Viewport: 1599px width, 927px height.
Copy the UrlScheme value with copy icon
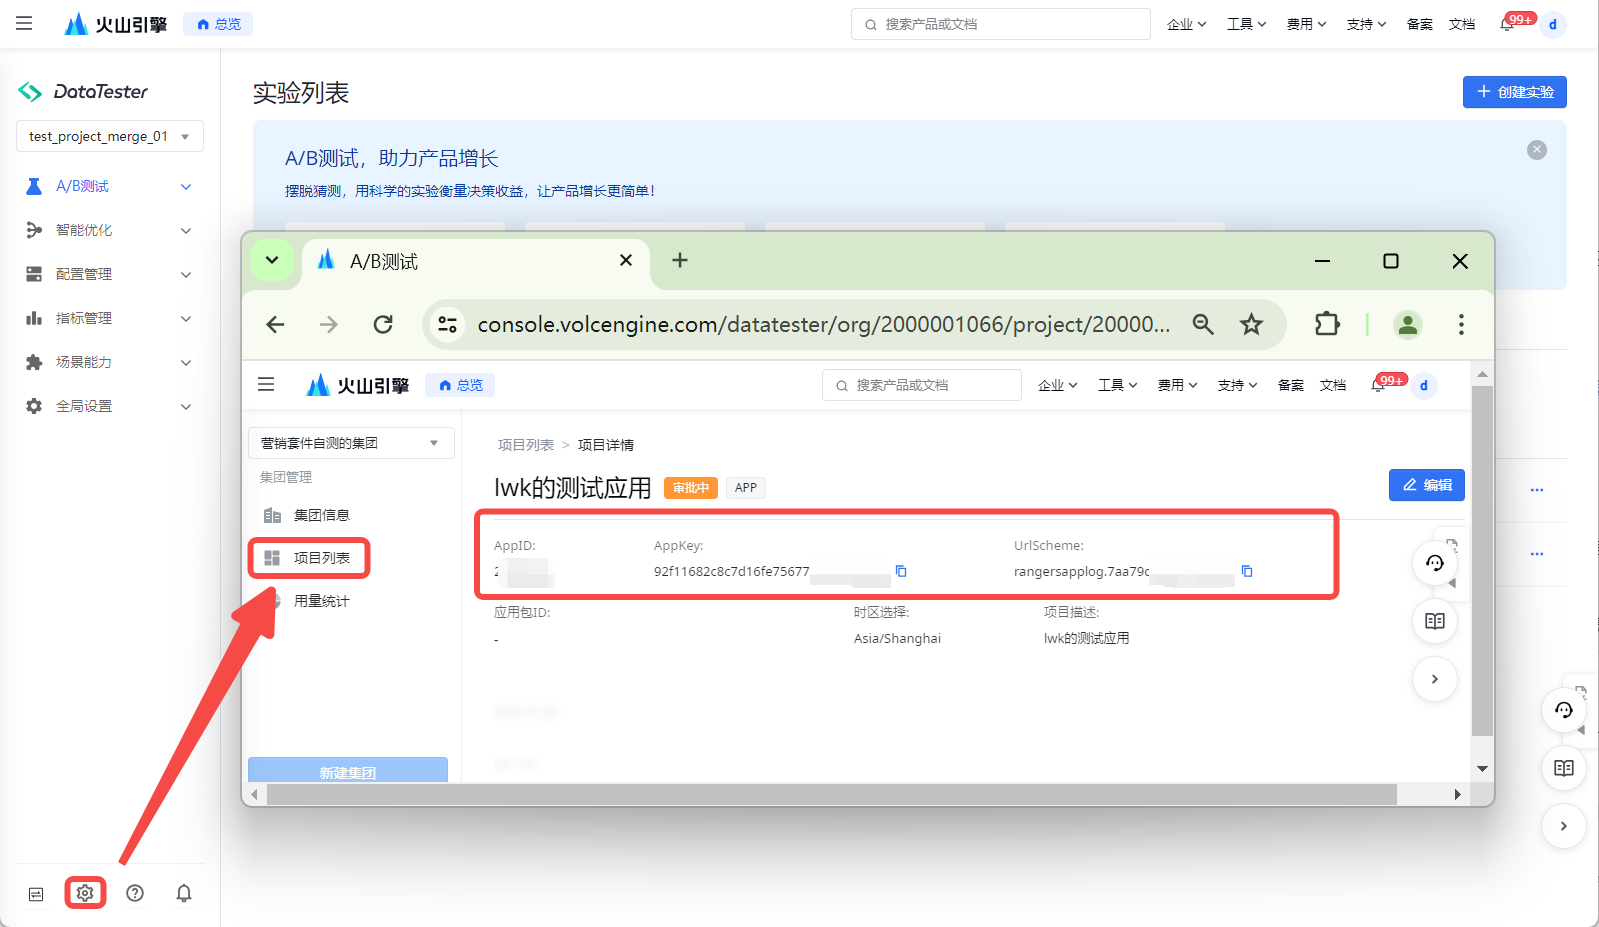pyautogui.click(x=1247, y=571)
